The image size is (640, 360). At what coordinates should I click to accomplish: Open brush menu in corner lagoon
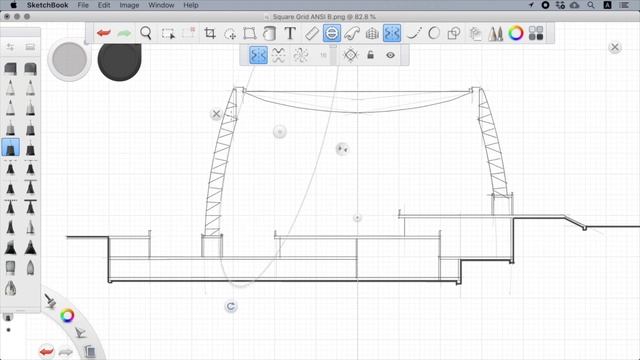pos(51,301)
